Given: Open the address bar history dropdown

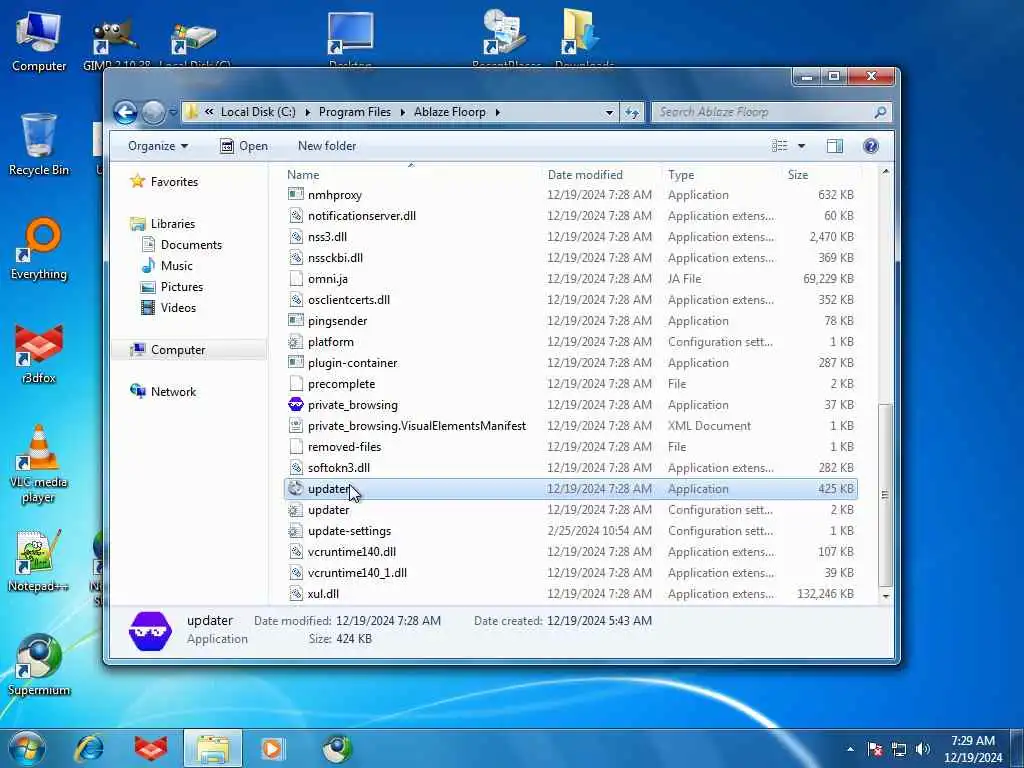Looking at the screenshot, I should [609, 112].
